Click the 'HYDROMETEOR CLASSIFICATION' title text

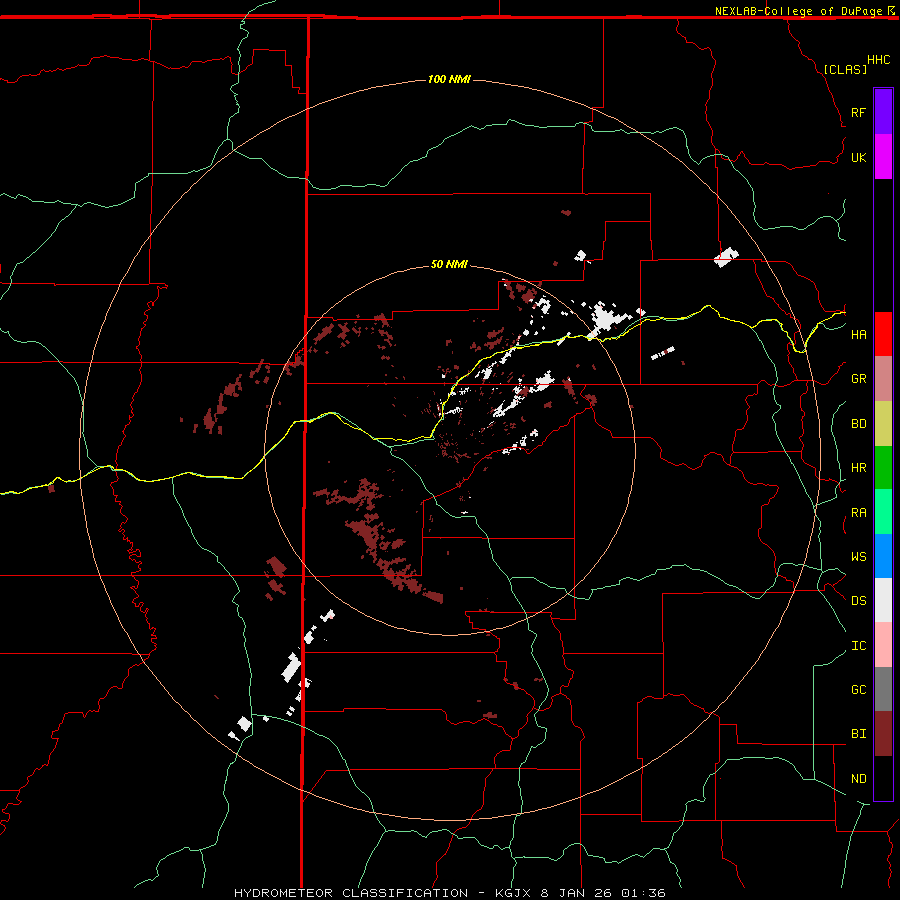[351, 893]
